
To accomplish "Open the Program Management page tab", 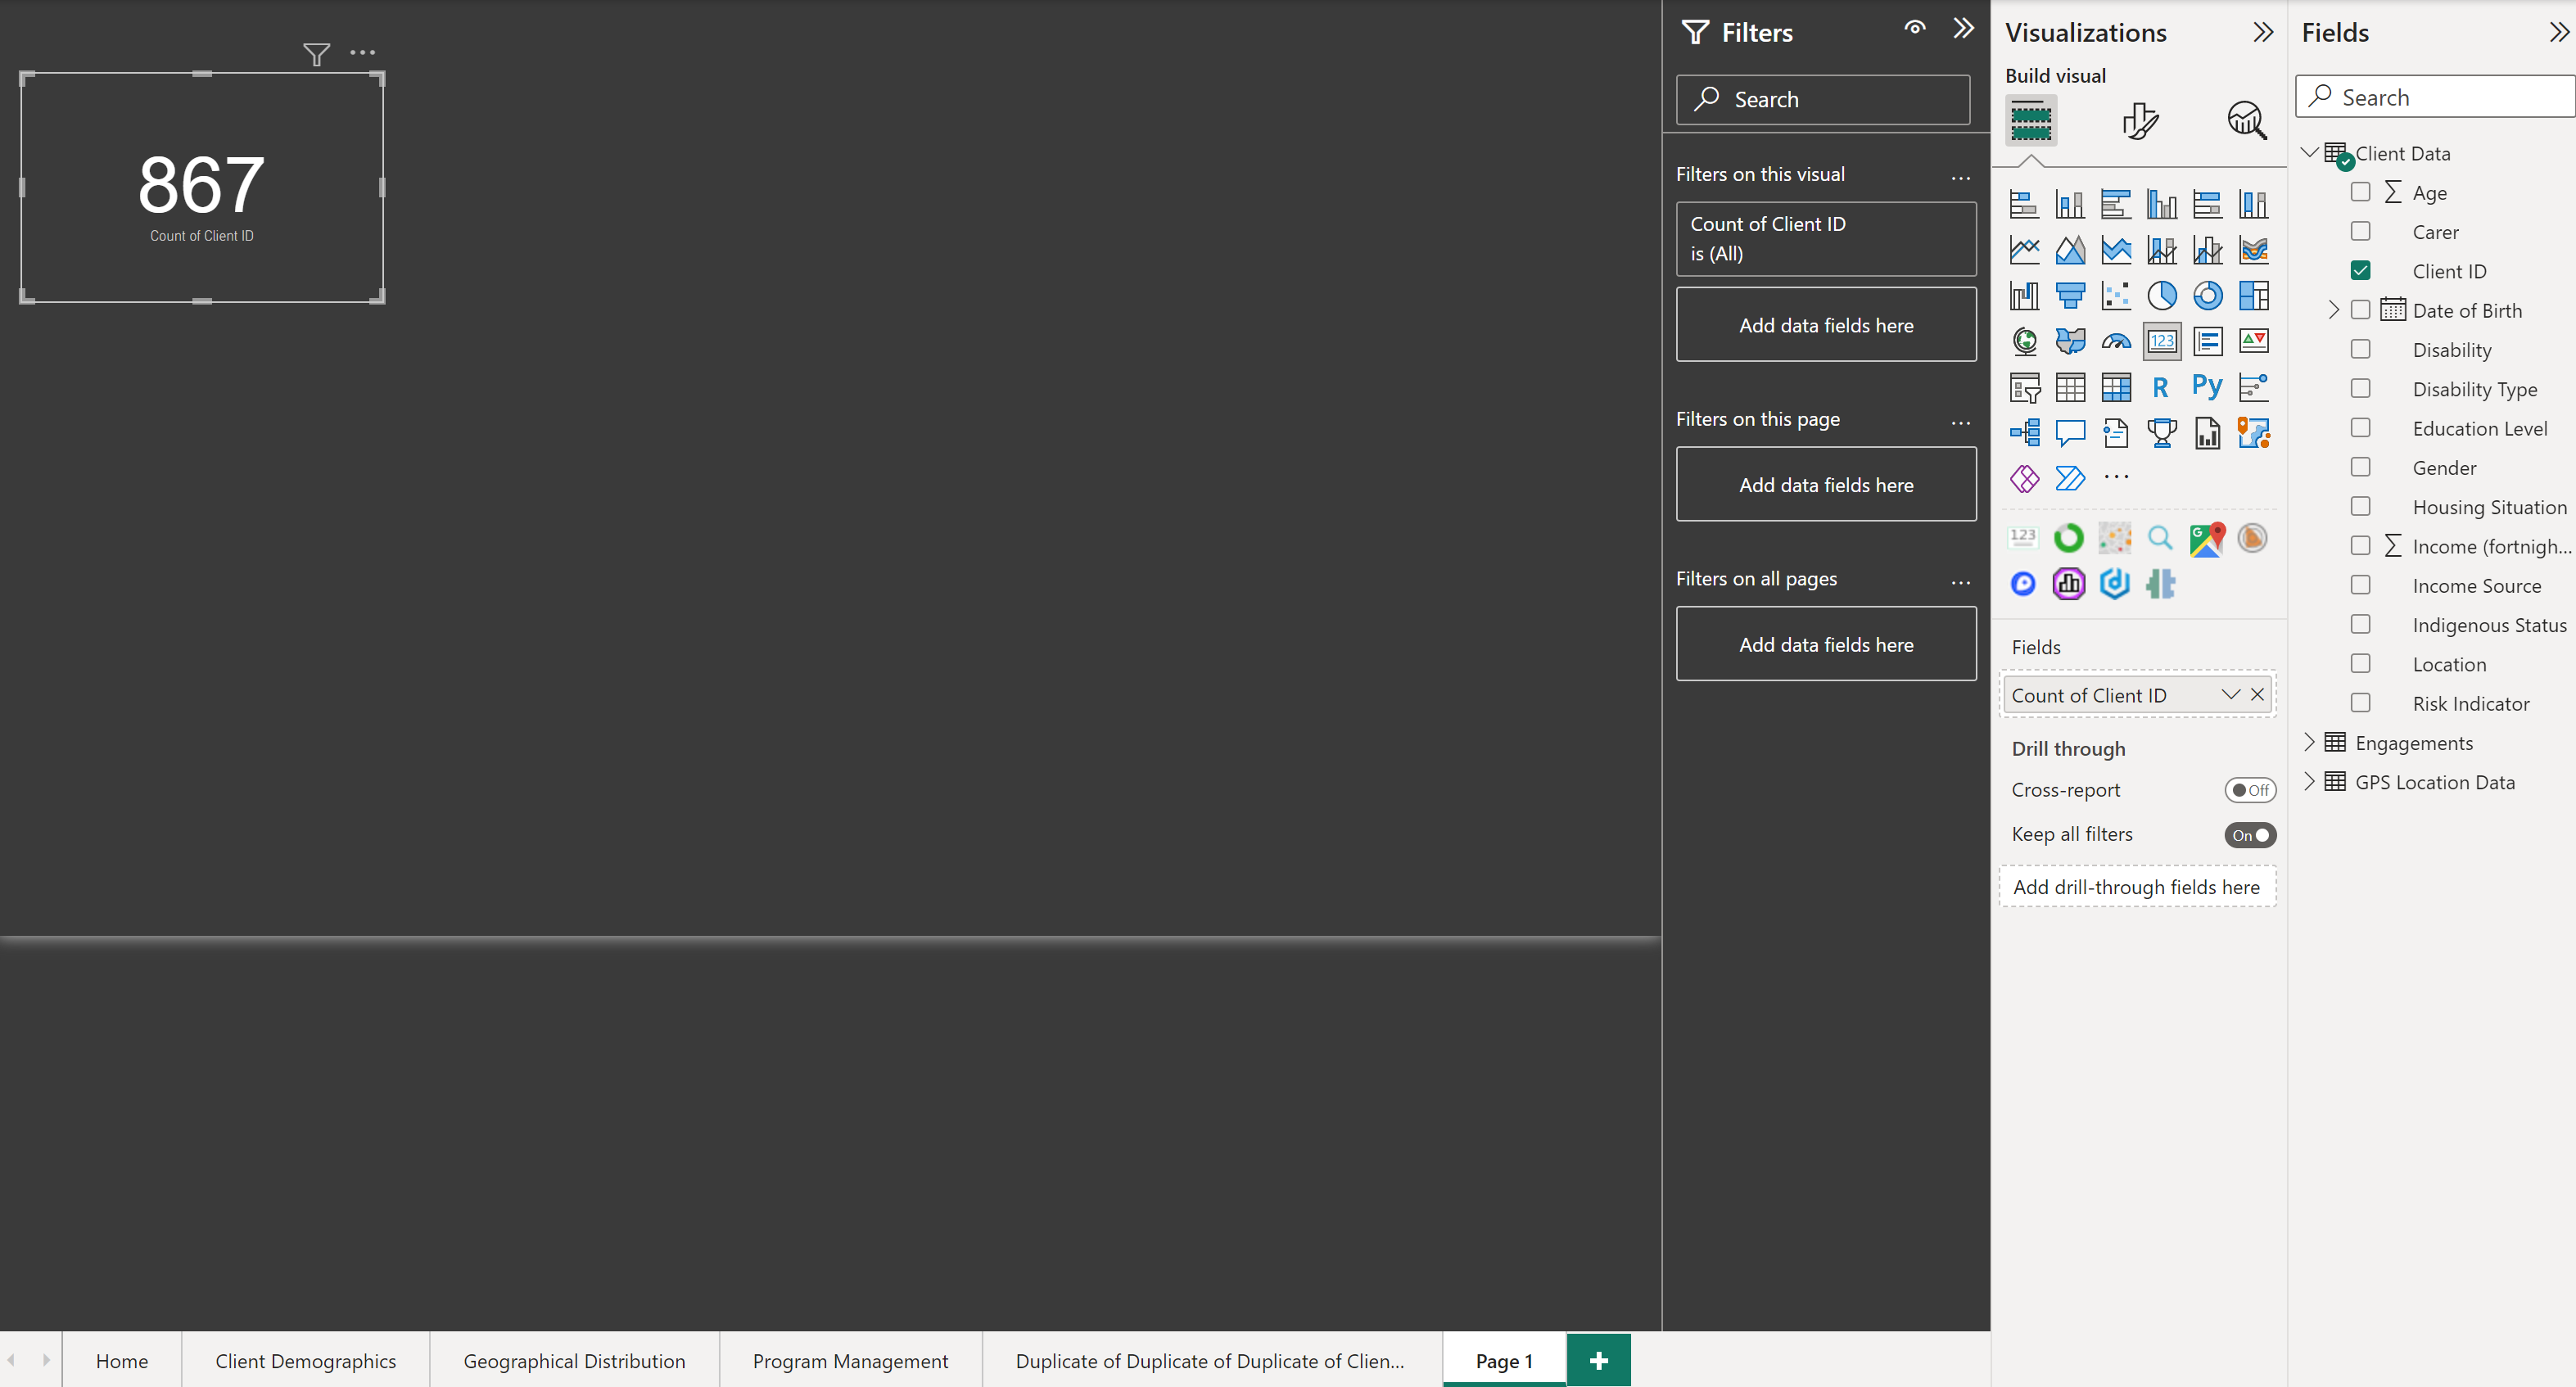I will [x=850, y=1361].
